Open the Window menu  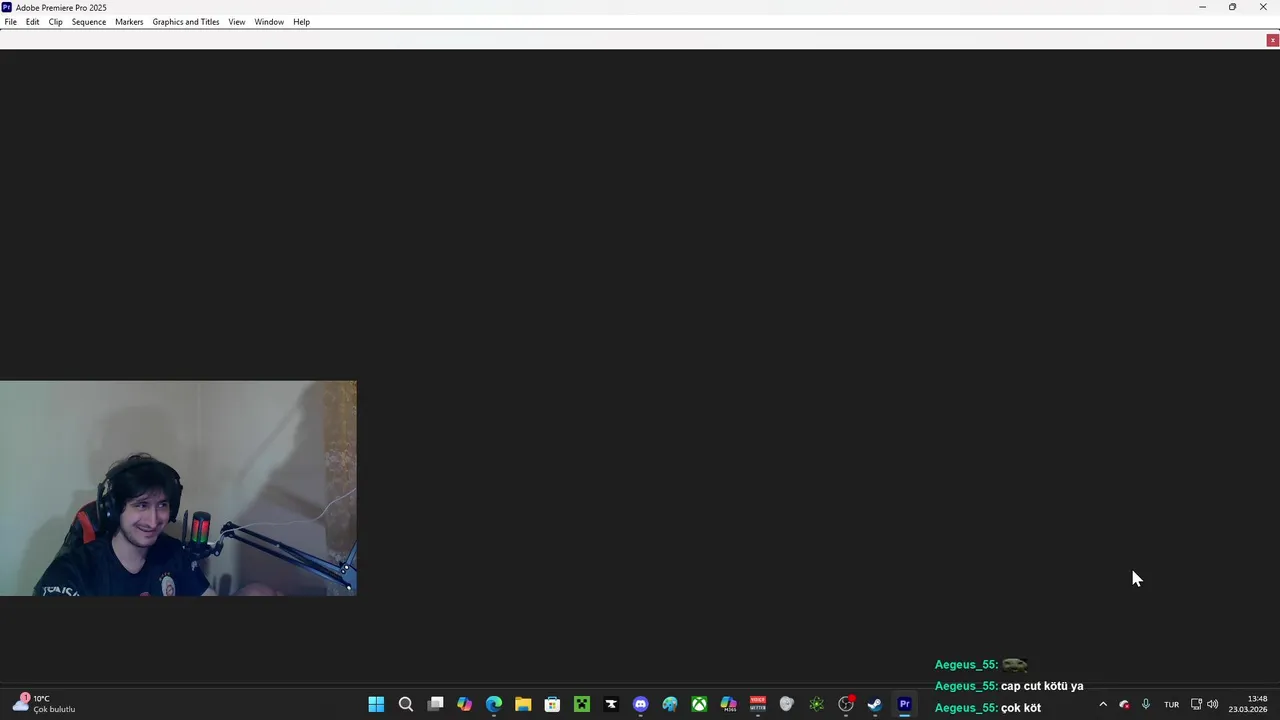pos(269,22)
